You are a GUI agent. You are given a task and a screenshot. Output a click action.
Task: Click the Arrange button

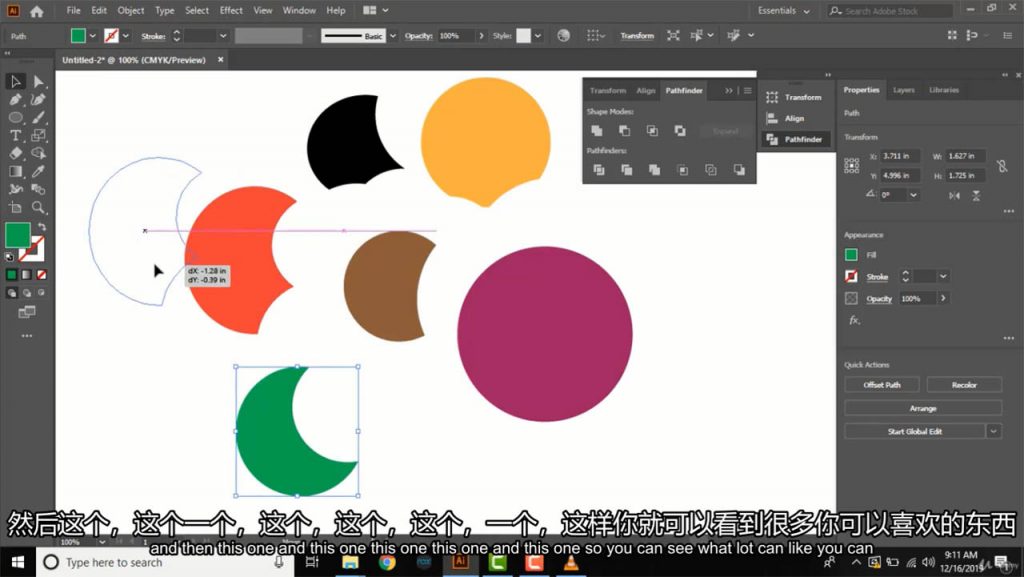923,408
